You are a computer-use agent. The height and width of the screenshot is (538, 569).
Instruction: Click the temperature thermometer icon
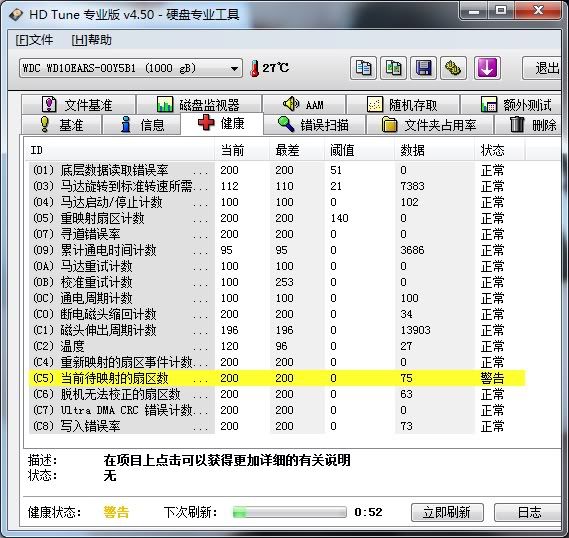255,68
